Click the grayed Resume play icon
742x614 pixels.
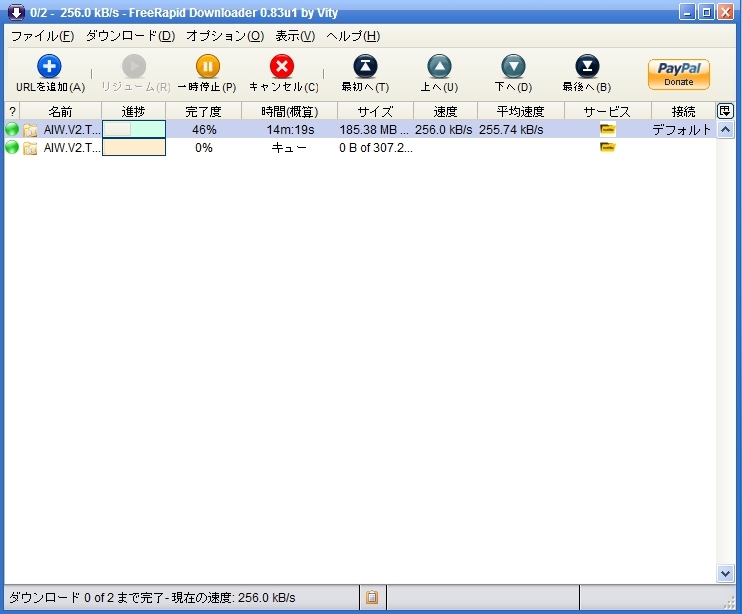click(134, 66)
